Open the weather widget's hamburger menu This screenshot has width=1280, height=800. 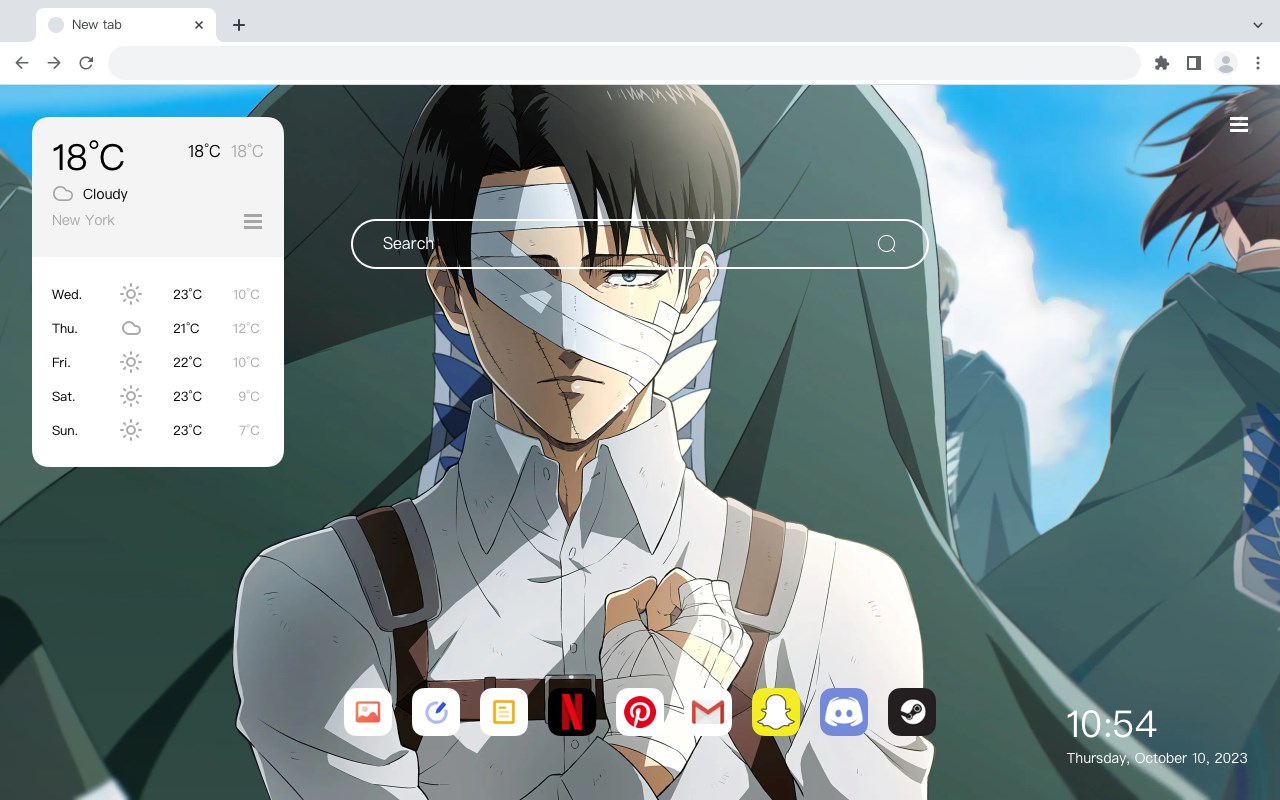(253, 221)
